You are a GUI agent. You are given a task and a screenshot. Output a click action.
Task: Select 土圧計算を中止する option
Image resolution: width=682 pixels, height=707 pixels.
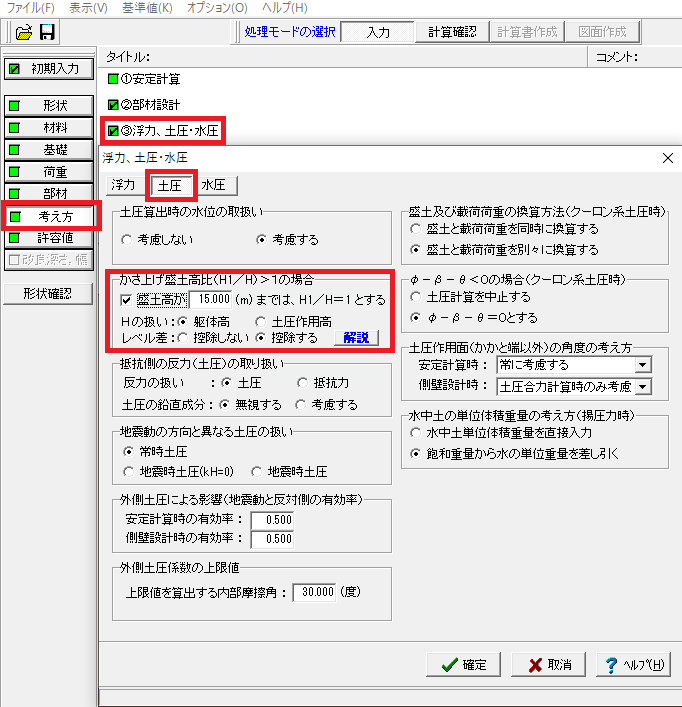[415, 297]
